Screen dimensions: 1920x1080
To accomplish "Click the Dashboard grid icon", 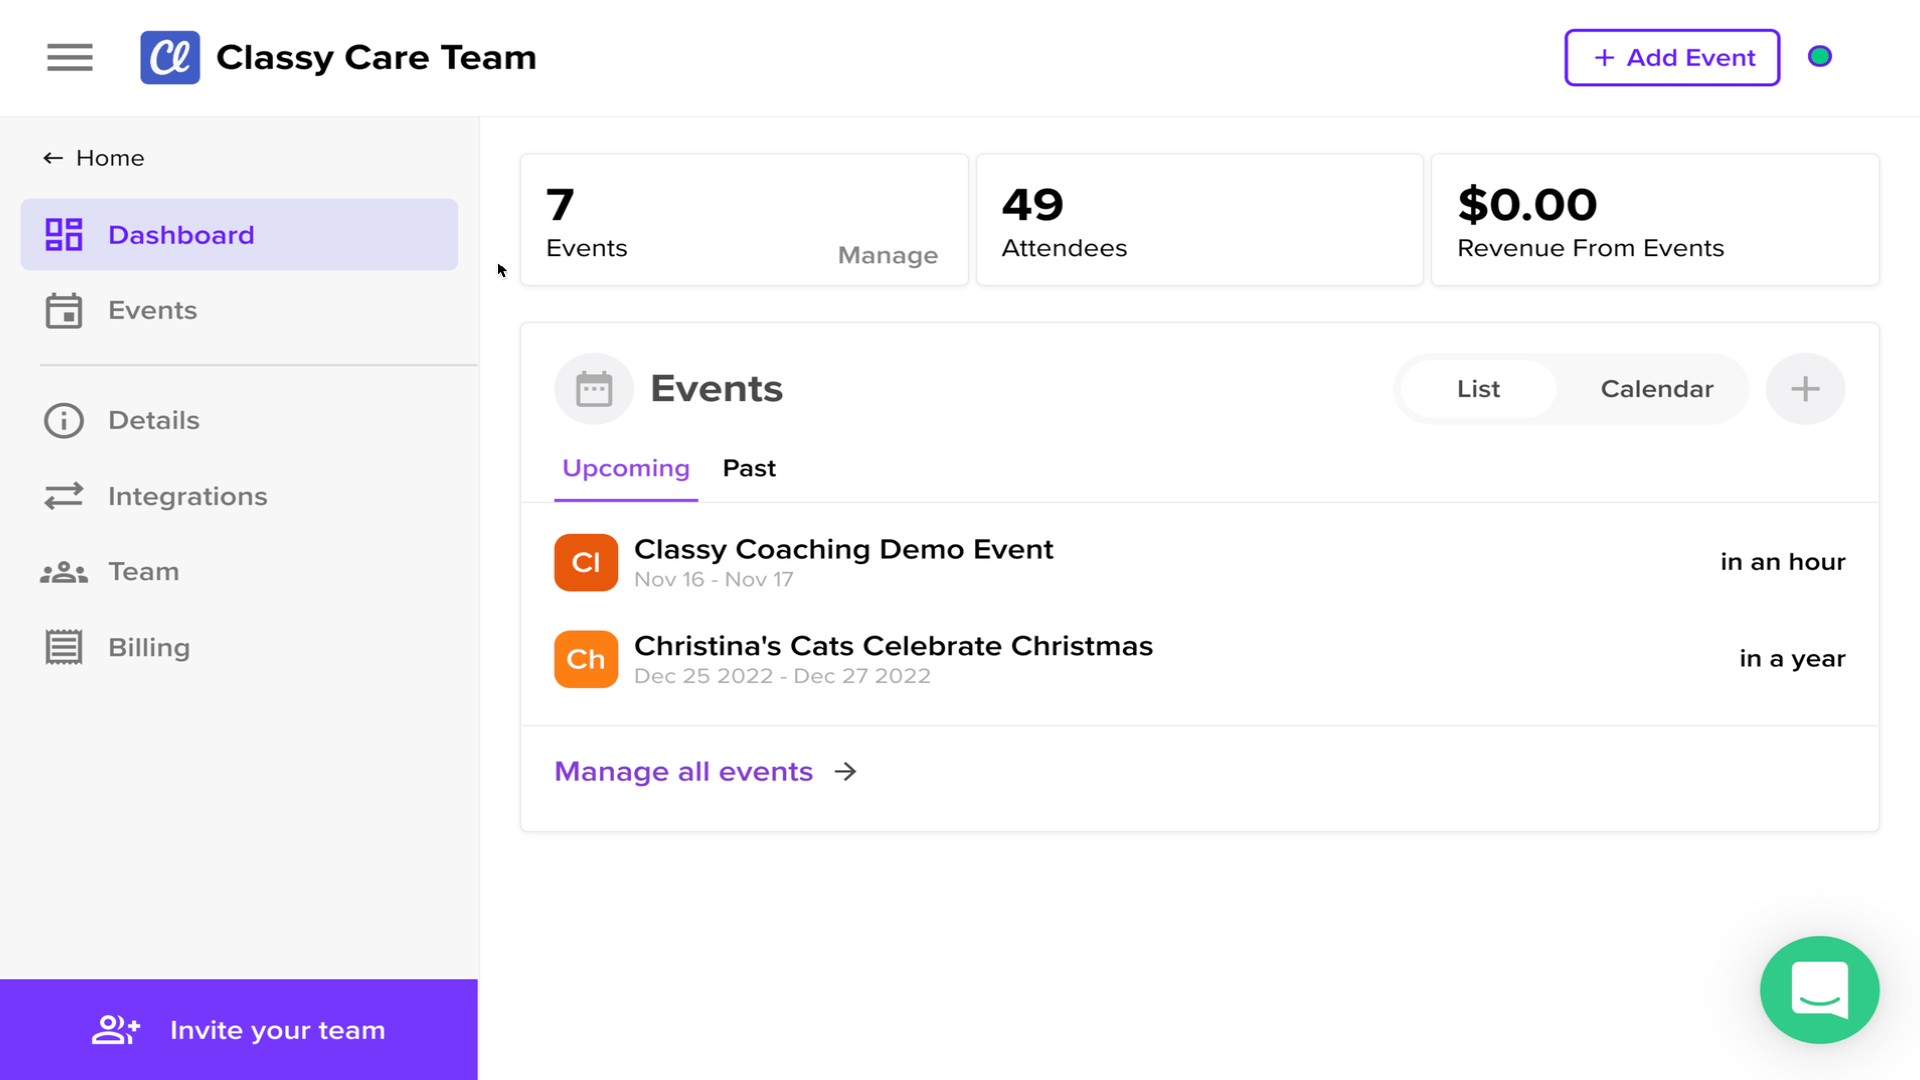I will click(x=64, y=234).
